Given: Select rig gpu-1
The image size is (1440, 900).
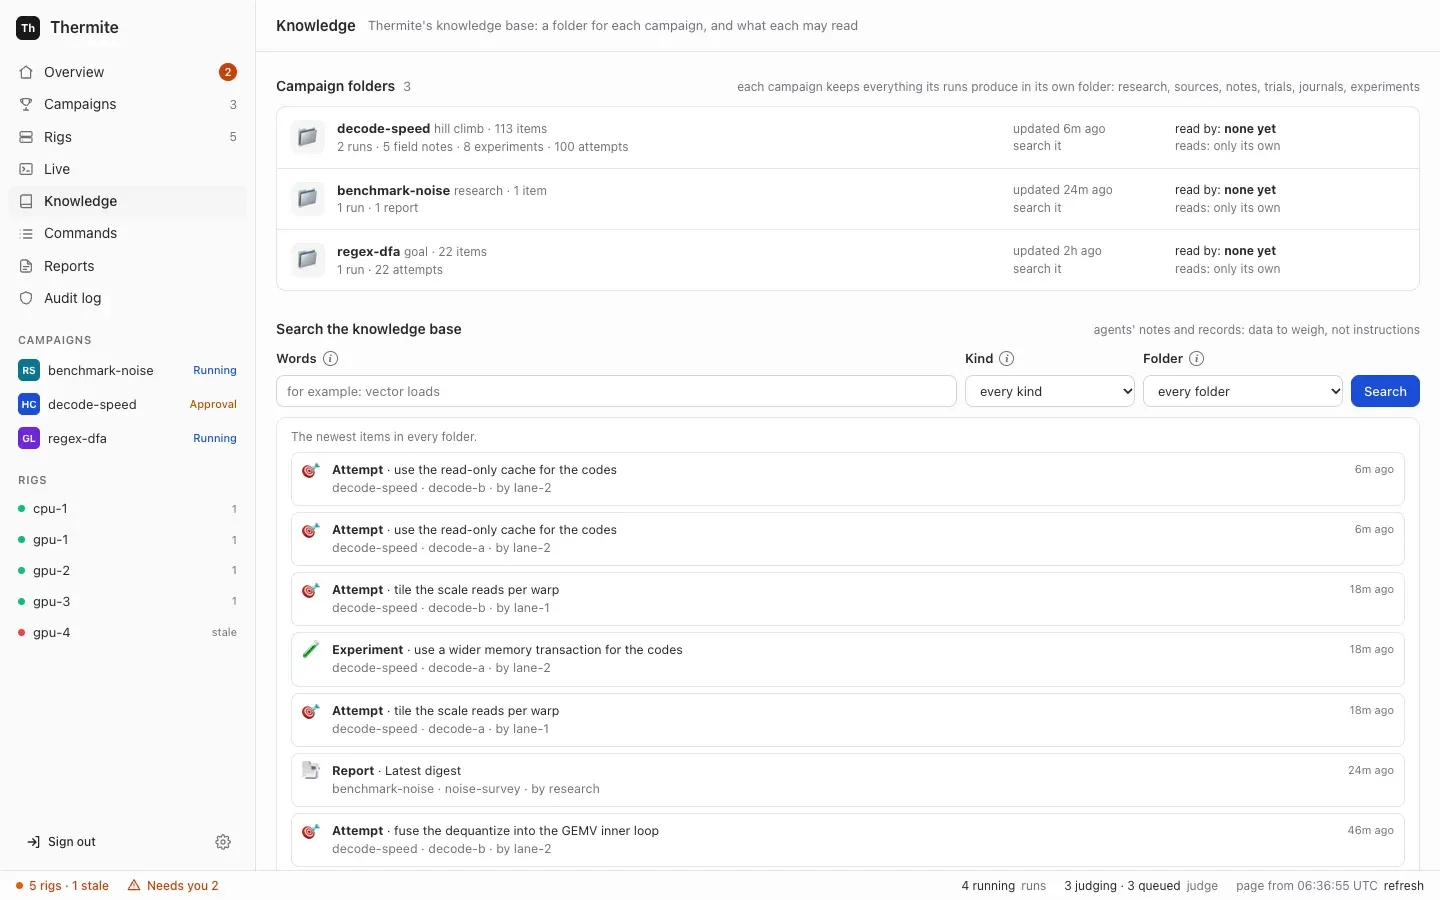Looking at the screenshot, I should 128,540.
